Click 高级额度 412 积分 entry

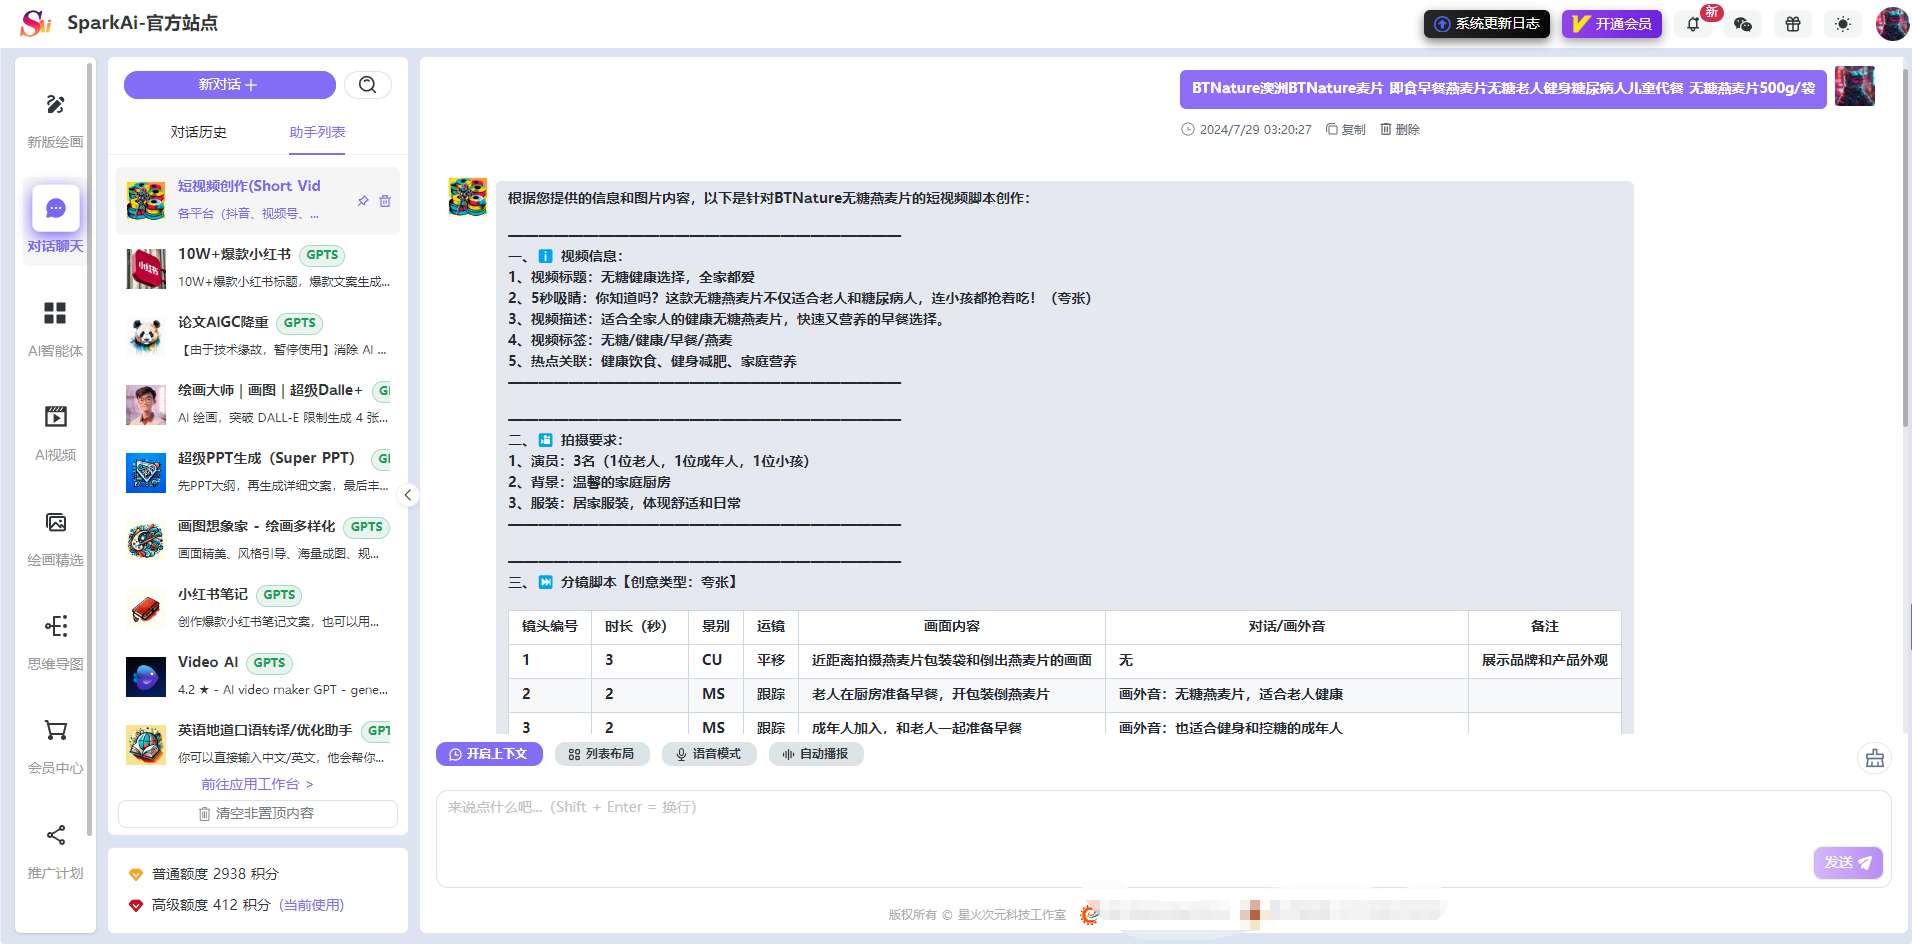coord(236,905)
